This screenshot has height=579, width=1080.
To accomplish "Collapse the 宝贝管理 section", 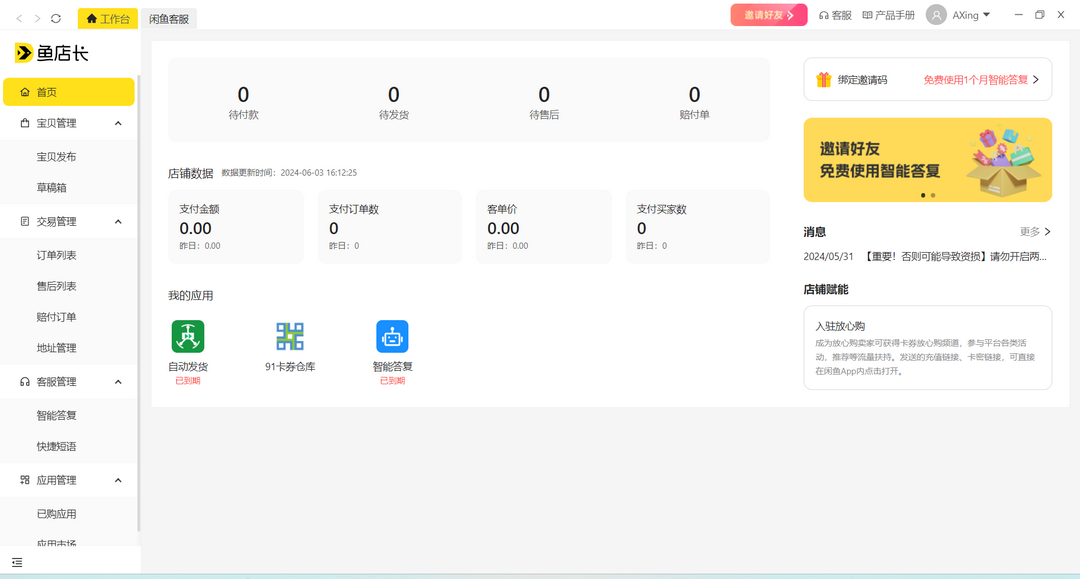I will (x=118, y=123).
